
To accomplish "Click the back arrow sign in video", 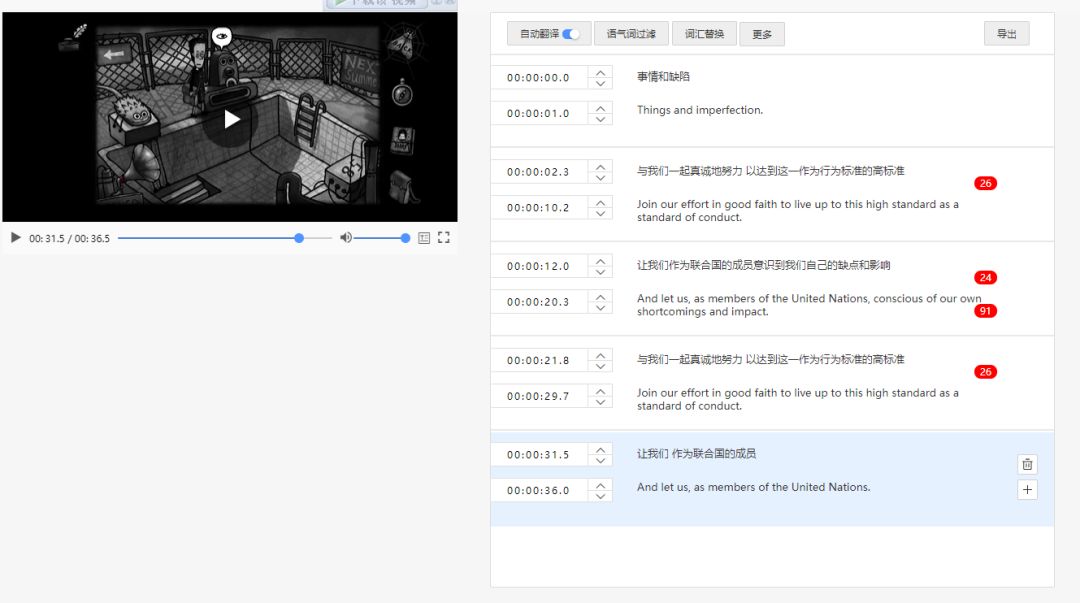I will coord(114,54).
